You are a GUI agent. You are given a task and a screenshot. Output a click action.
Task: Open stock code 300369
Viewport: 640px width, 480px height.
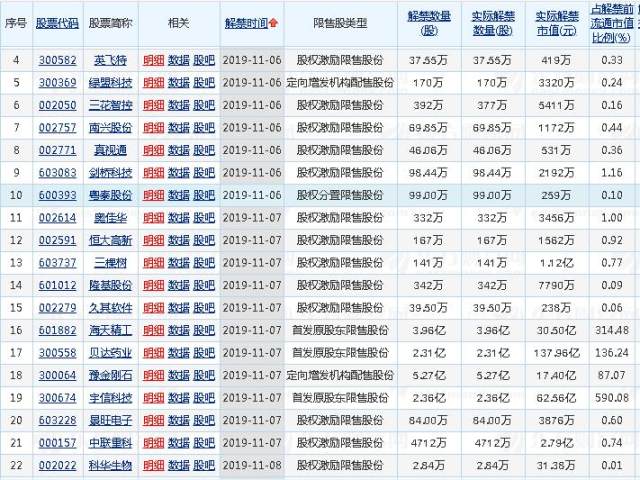58,83
